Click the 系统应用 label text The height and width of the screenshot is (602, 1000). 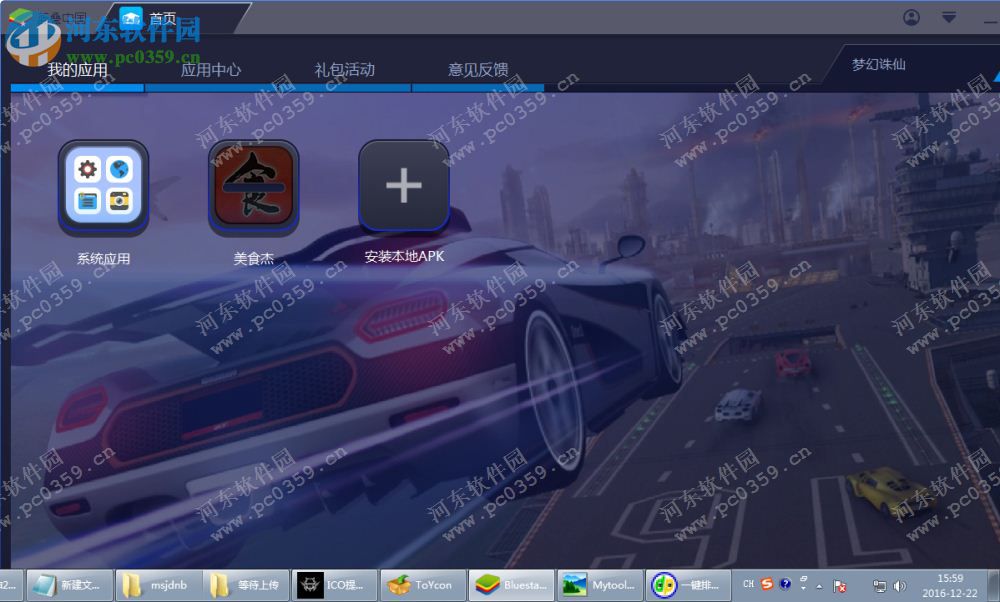pyautogui.click(x=103, y=258)
